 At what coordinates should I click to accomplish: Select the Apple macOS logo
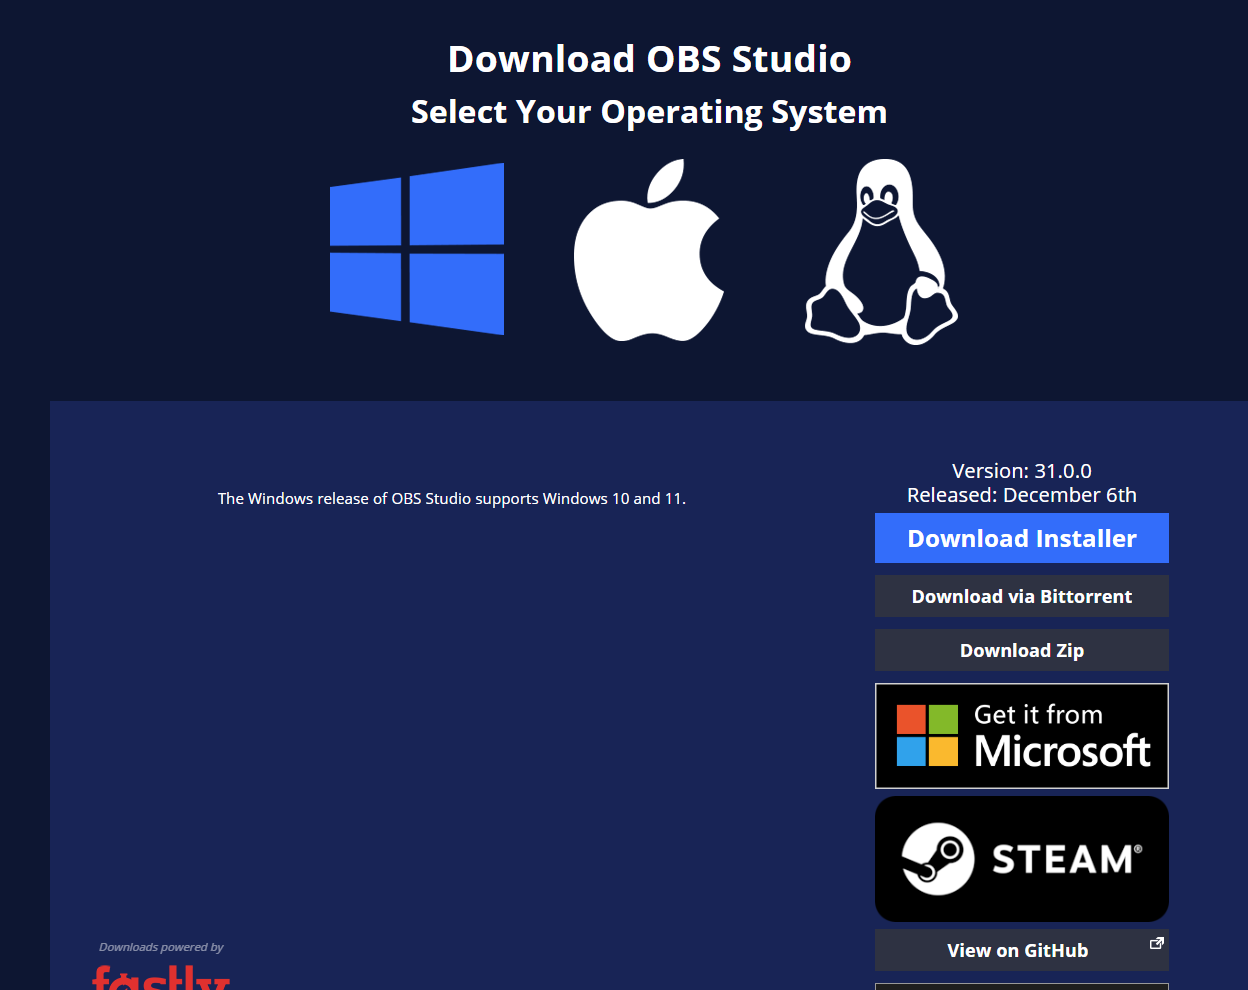pos(649,250)
